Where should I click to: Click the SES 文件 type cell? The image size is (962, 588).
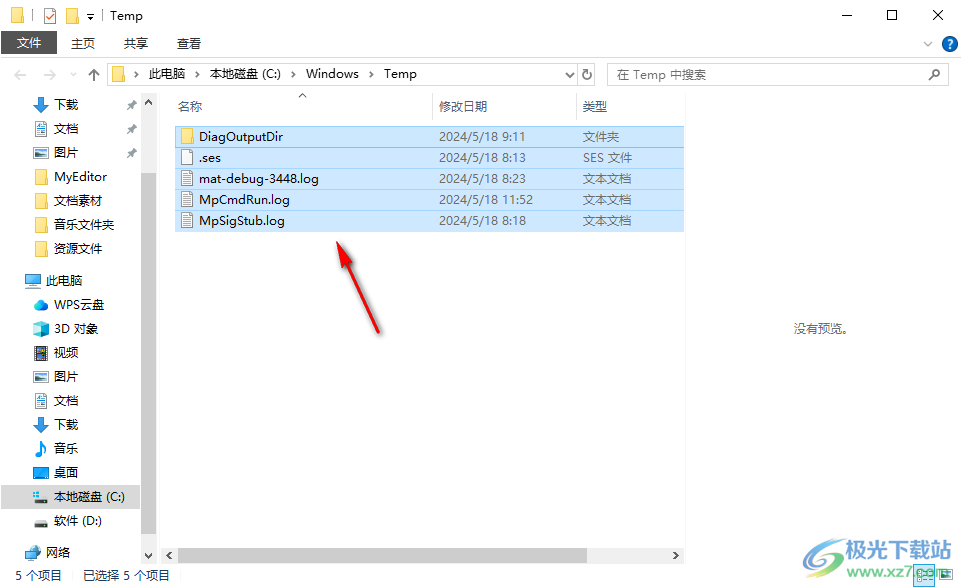tap(607, 158)
